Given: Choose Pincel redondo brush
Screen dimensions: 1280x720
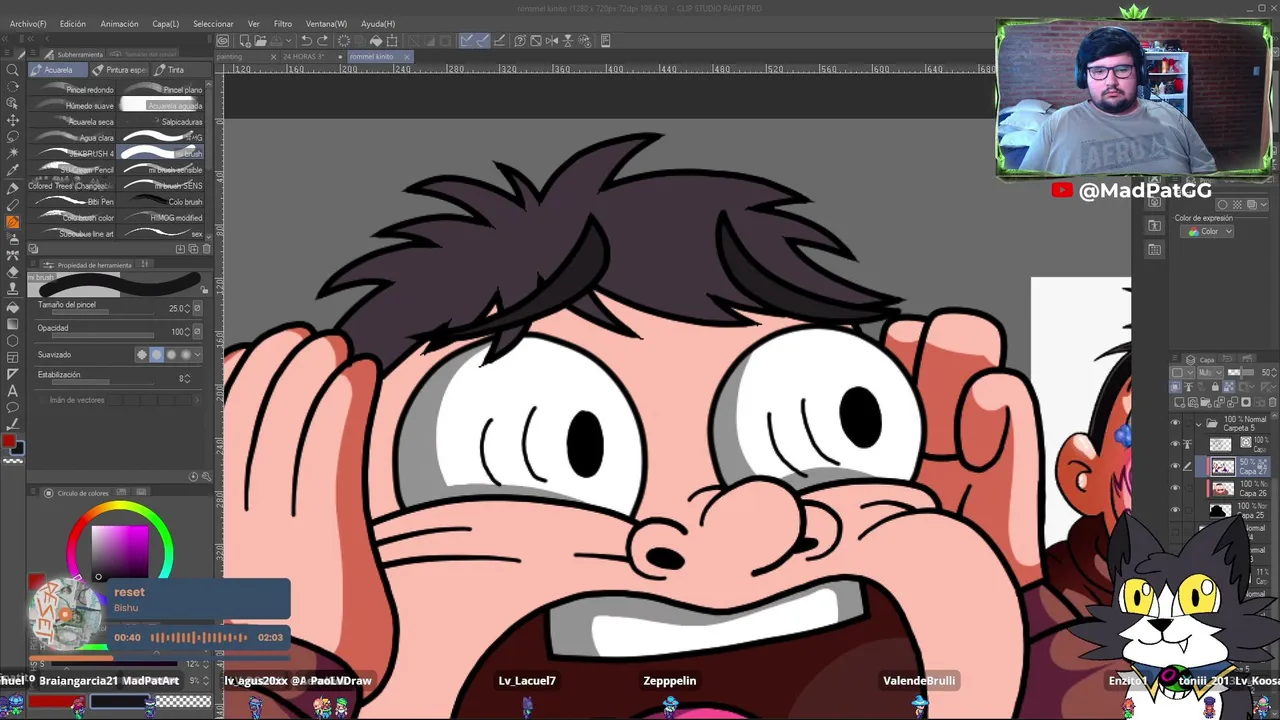Looking at the screenshot, I should pos(74,90).
